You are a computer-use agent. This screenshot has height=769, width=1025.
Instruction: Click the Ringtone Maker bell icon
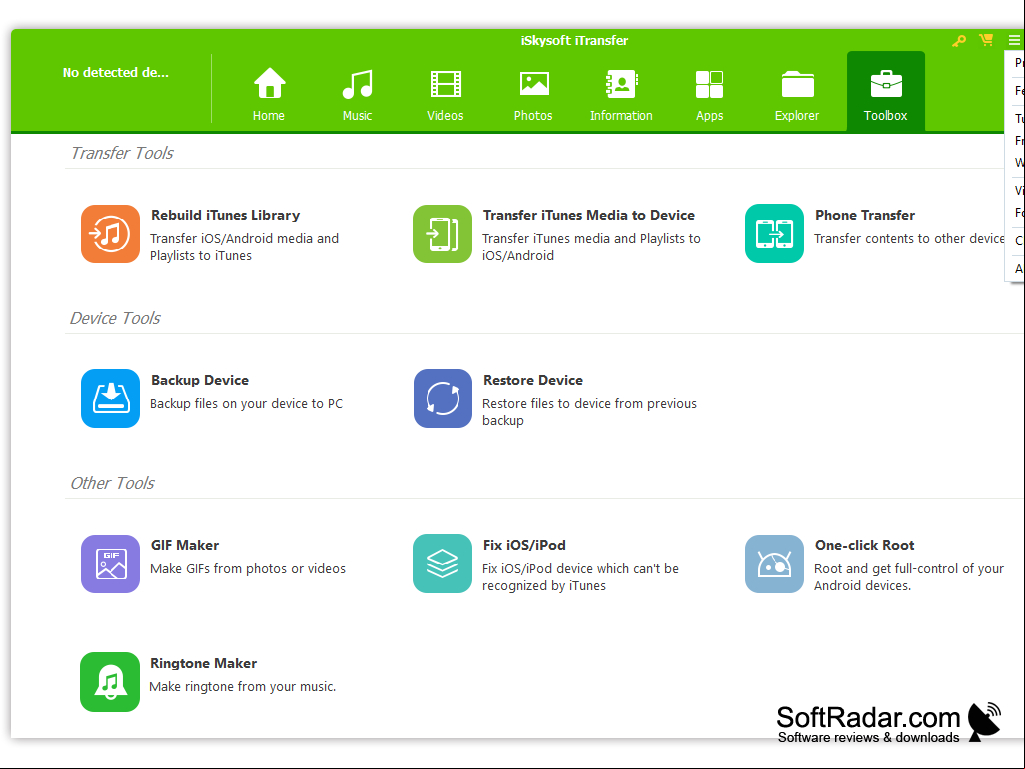click(110, 682)
